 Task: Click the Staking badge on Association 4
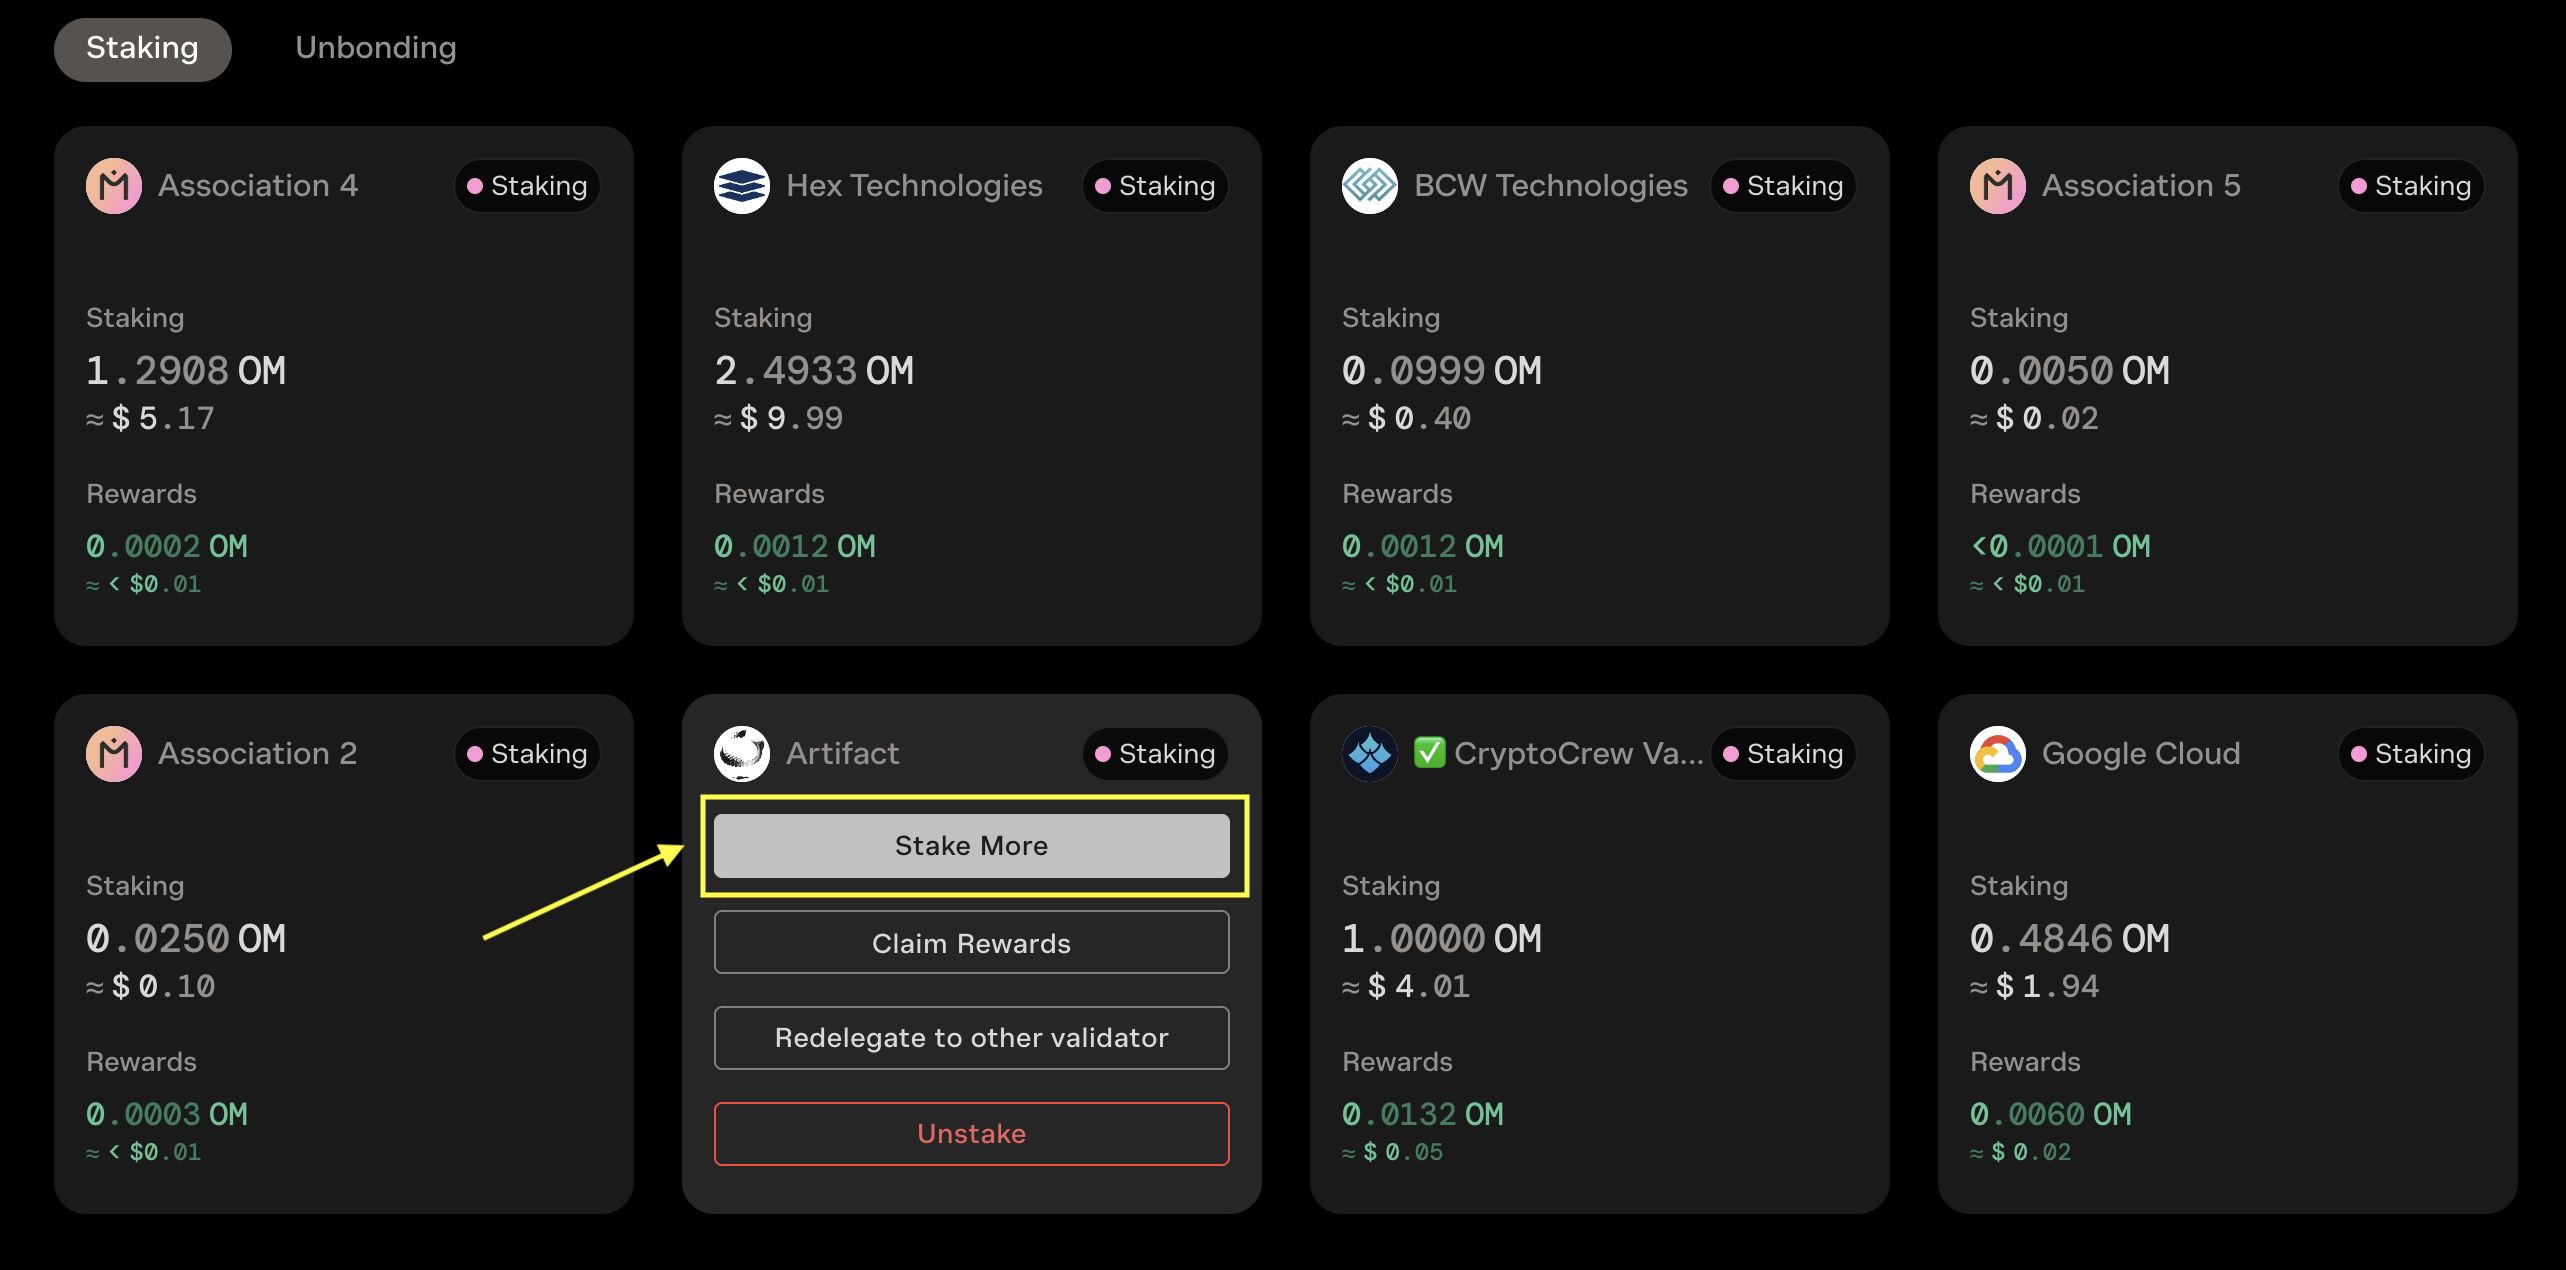(x=527, y=186)
